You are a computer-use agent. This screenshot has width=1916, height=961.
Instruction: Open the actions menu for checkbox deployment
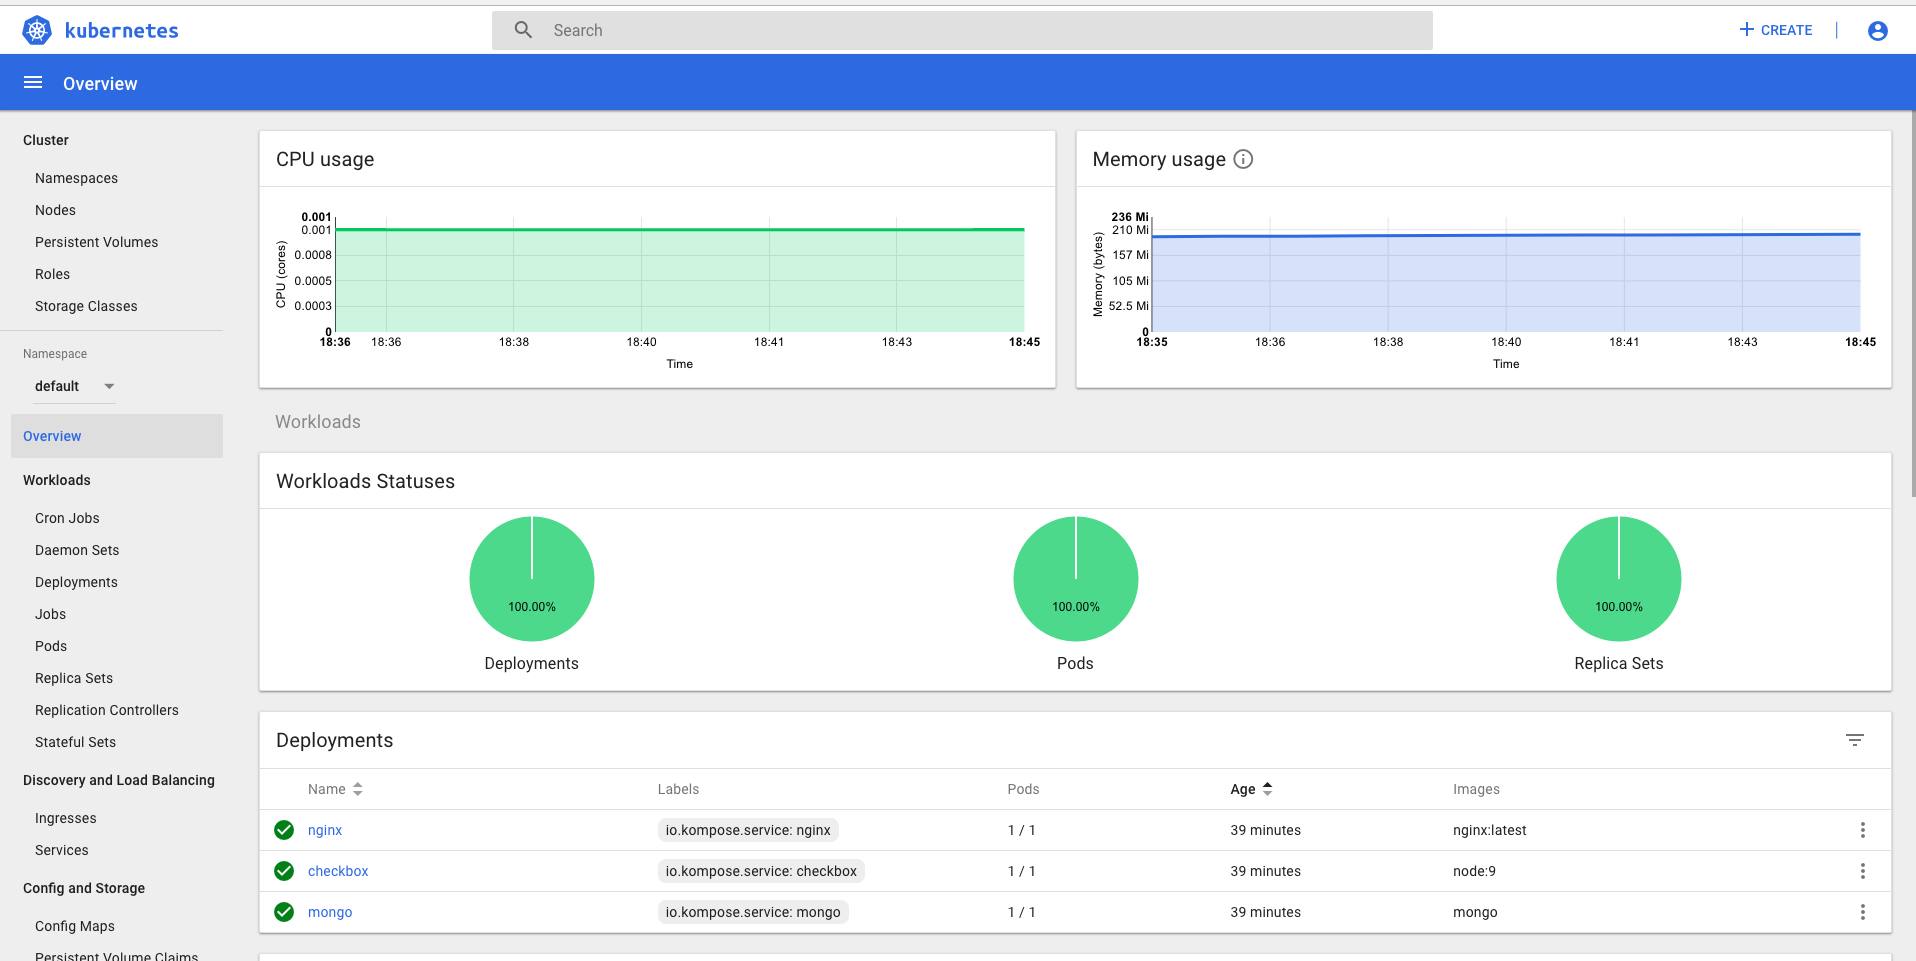(1862, 871)
